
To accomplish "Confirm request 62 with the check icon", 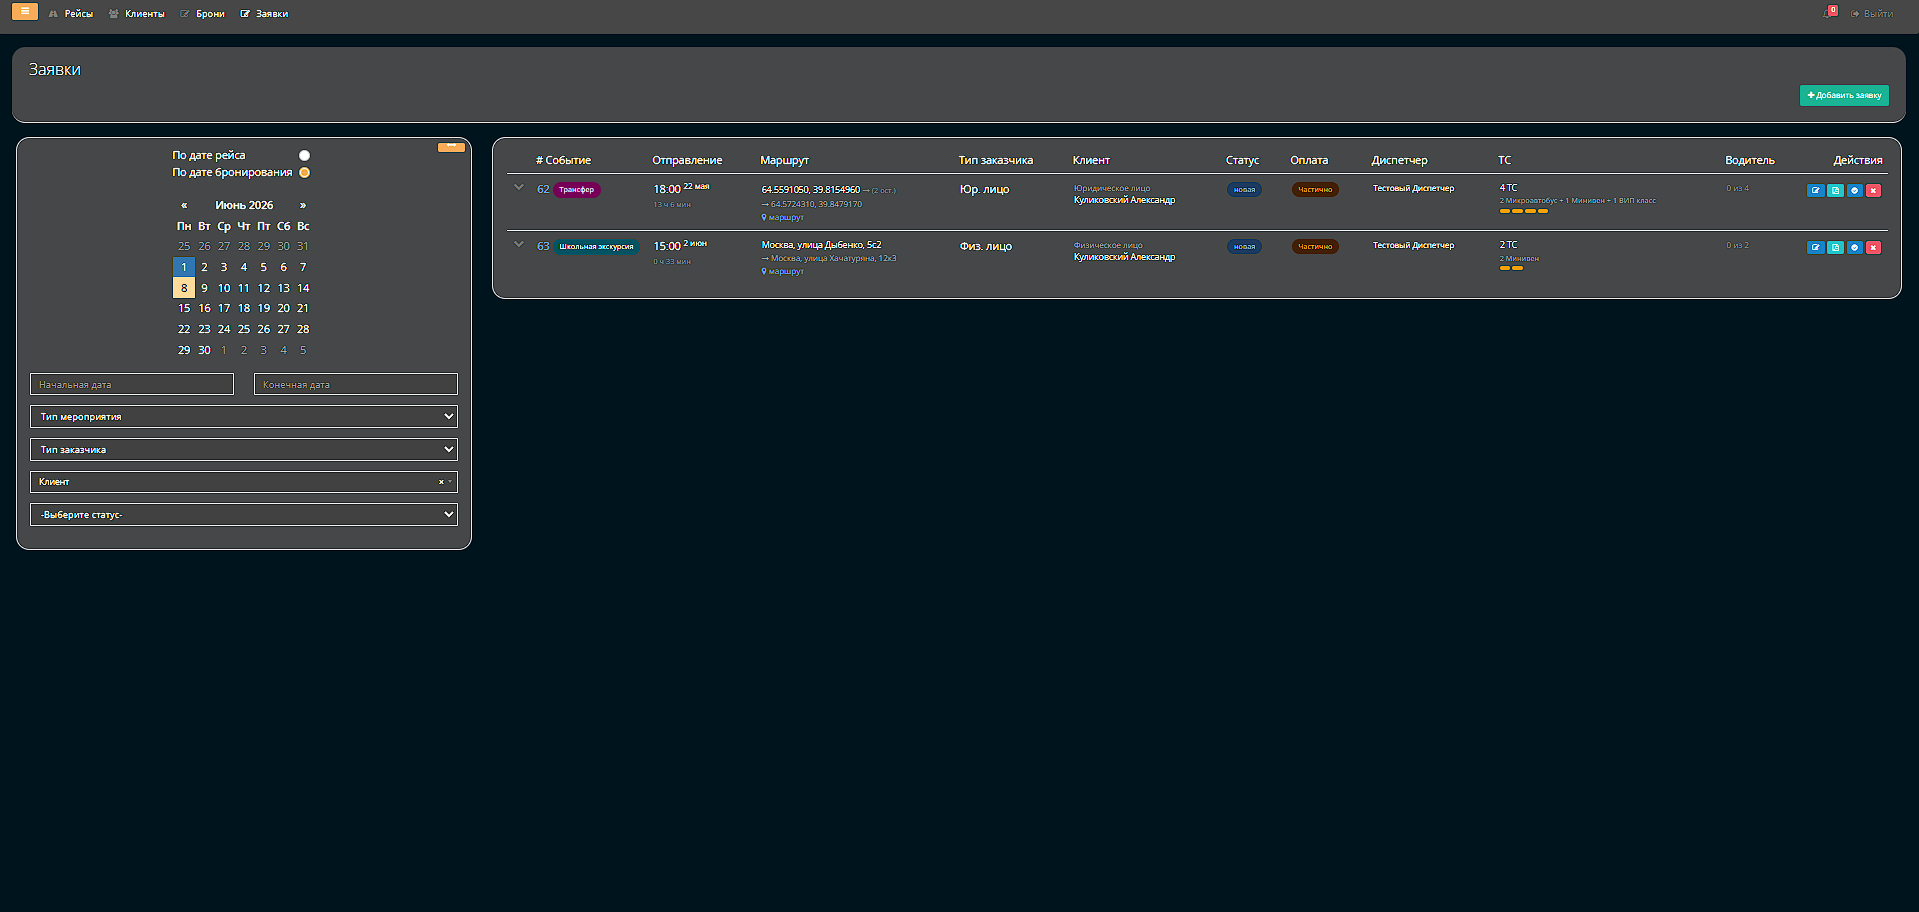I will 1854,190.
